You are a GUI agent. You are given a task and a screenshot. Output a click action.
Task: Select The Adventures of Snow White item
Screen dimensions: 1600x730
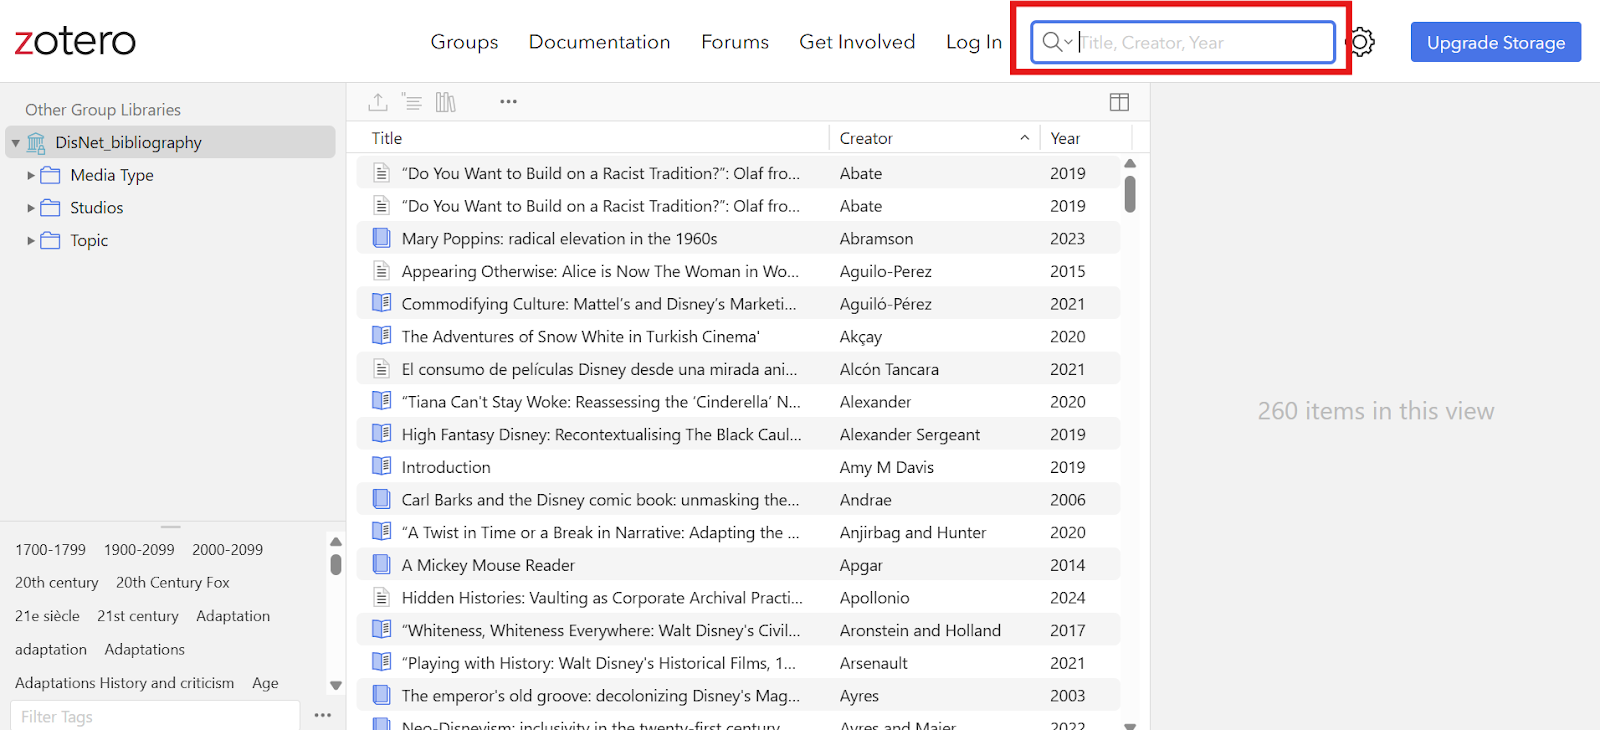[738, 336]
